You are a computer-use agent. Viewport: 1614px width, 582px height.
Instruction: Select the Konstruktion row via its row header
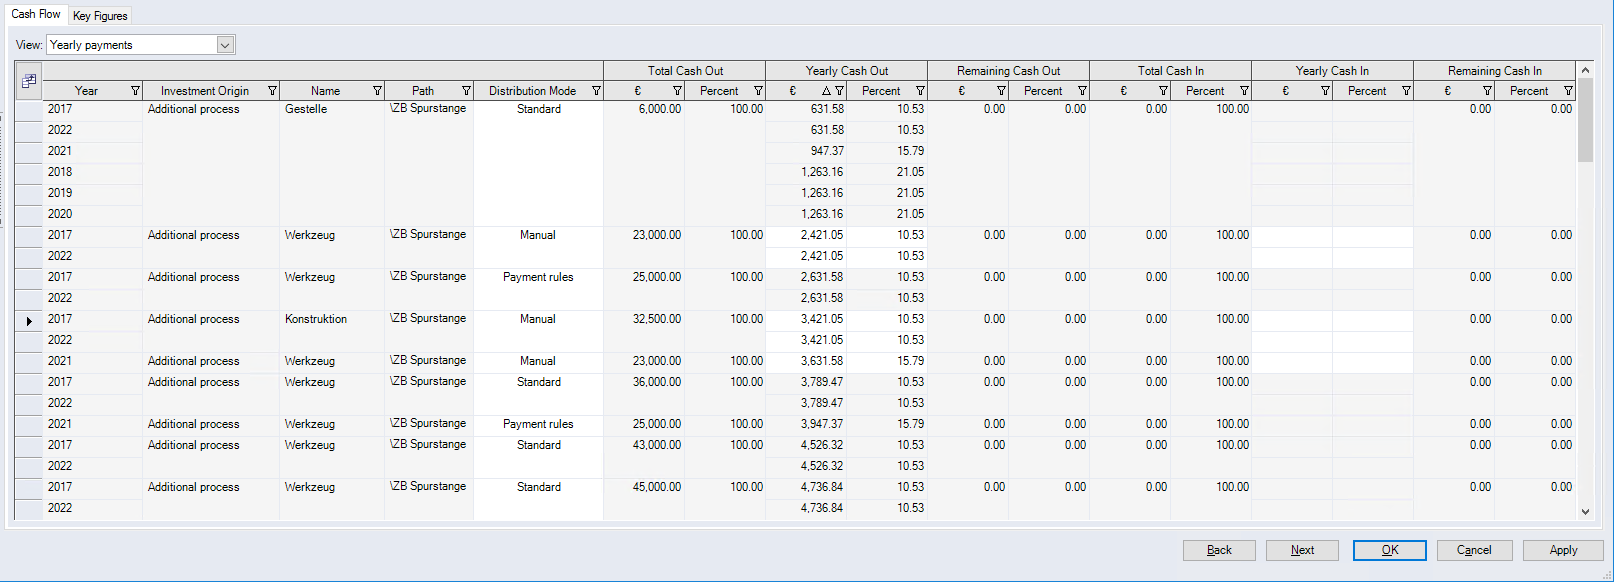(x=28, y=320)
